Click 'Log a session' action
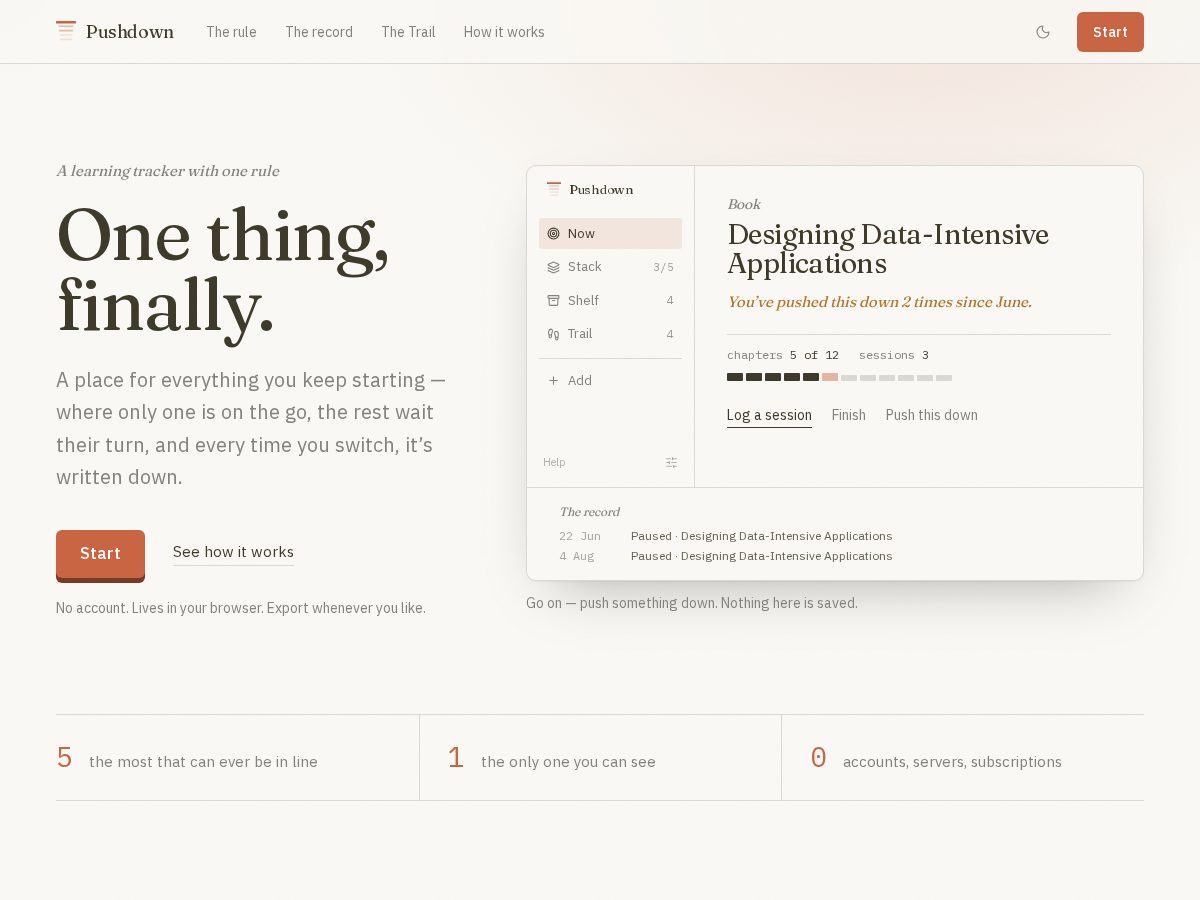 point(769,415)
